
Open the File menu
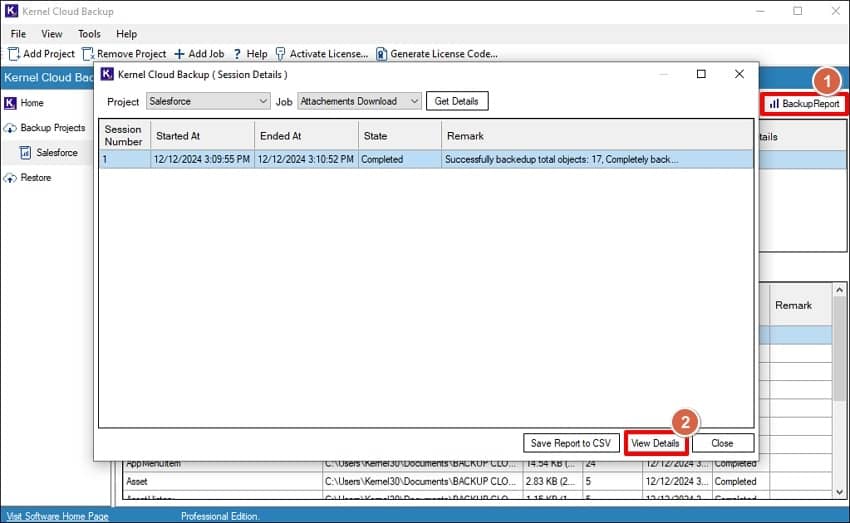coord(18,34)
